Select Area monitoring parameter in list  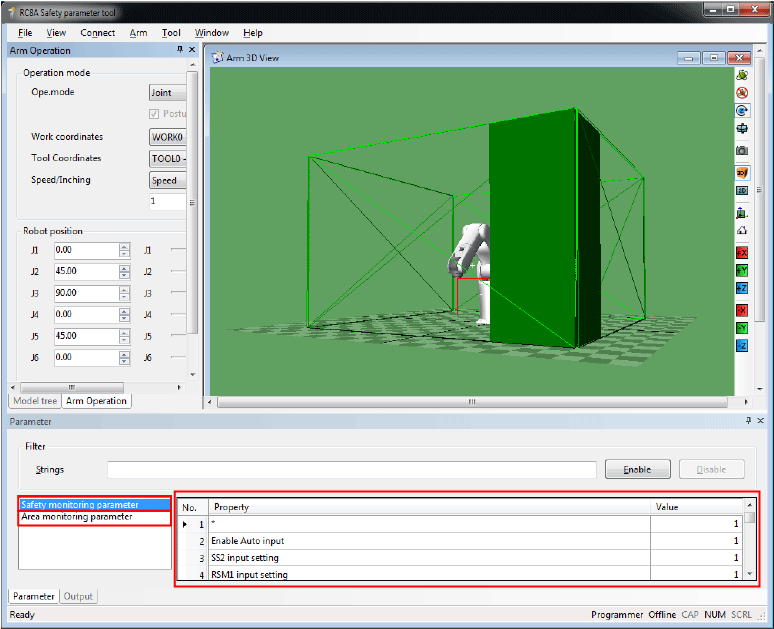(x=76, y=517)
